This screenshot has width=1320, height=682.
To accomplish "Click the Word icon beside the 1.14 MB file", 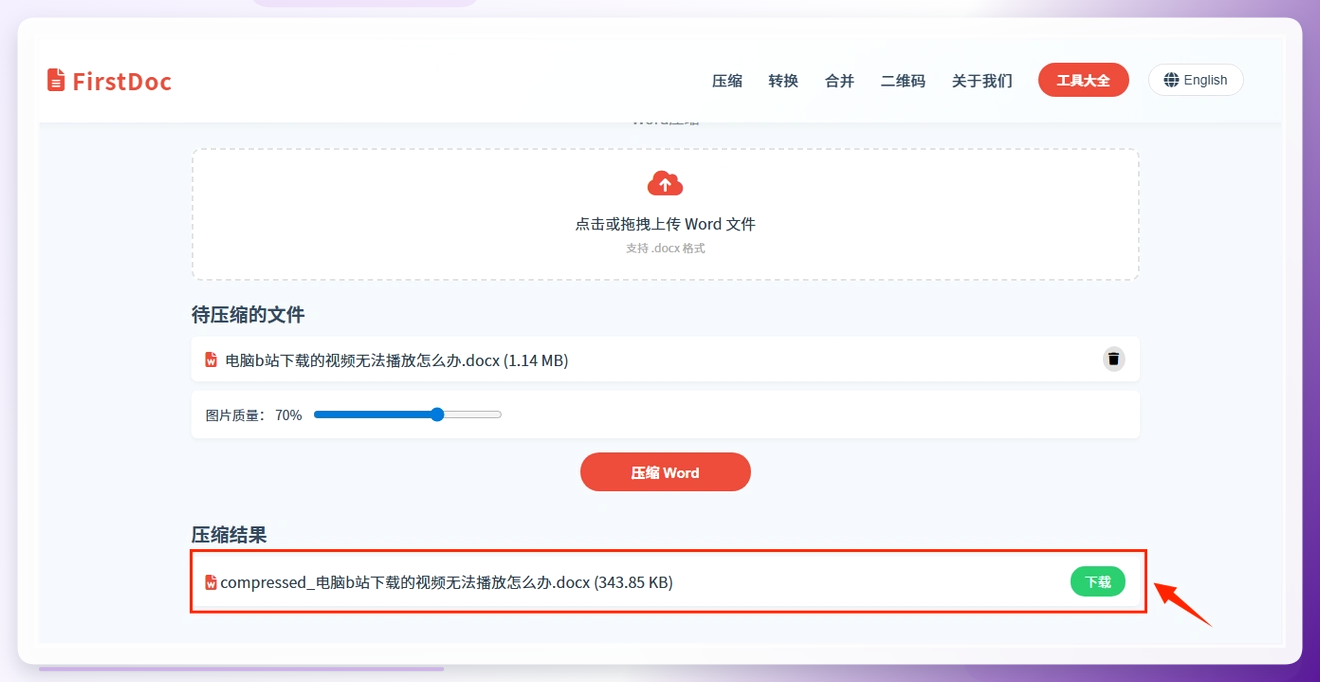I will tap(211, 360).
